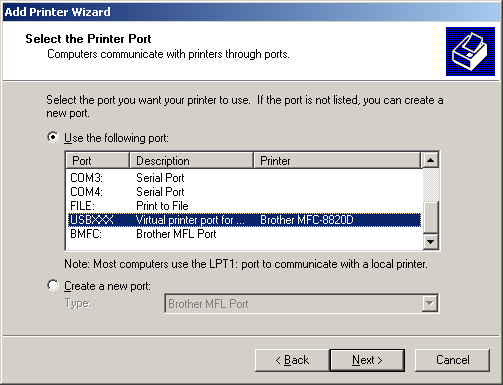Viewport: 503px width, 385px height.
Task: Click the port list scrollbar thumb
Action: pos(430,217)
